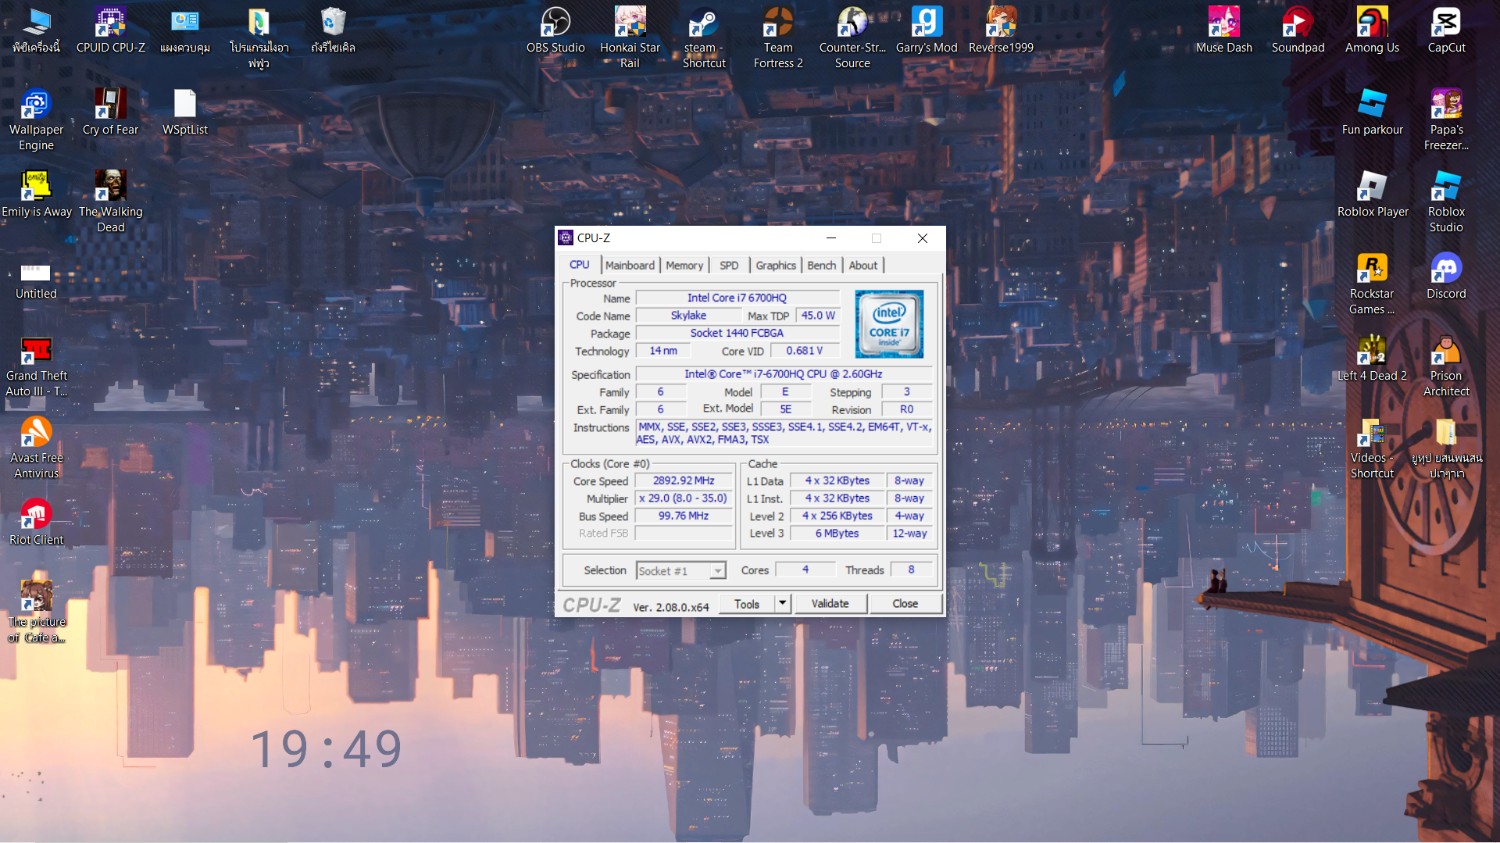Open Grand Theft Auto III shortcut
Screen dimensions: 1500x843
(36, 365)
